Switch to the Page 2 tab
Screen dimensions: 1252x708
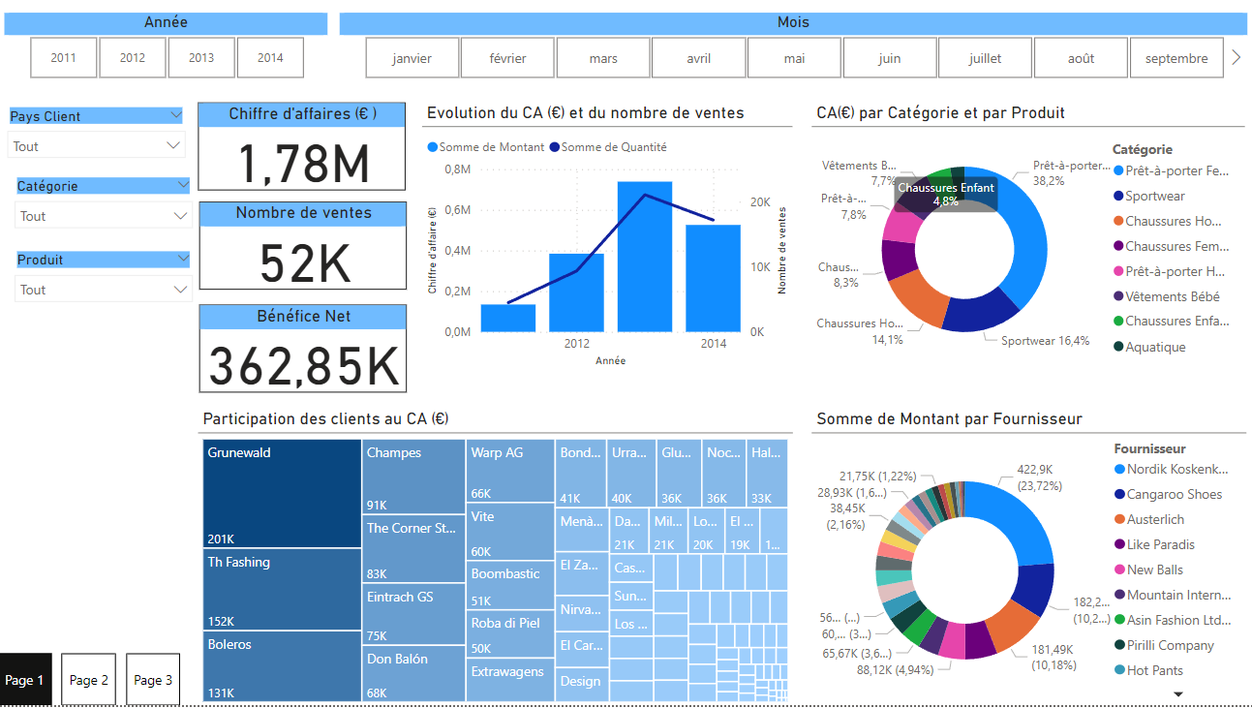pos(88,679)
